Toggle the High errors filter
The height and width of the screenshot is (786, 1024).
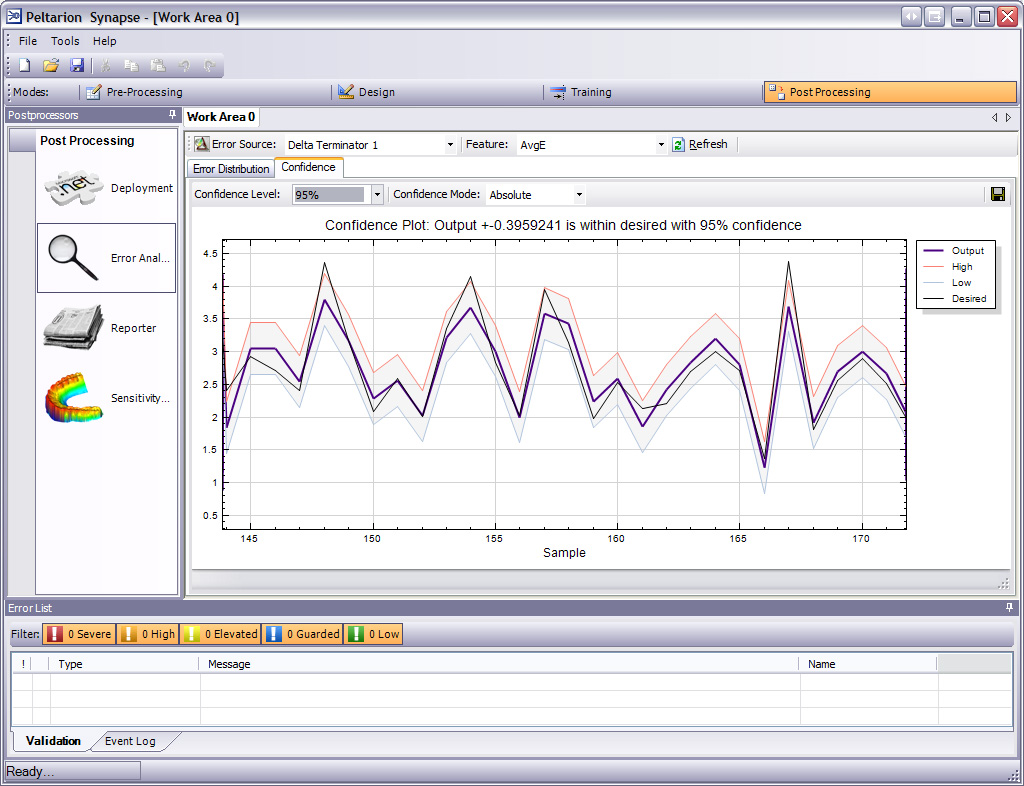pos(147,634)
